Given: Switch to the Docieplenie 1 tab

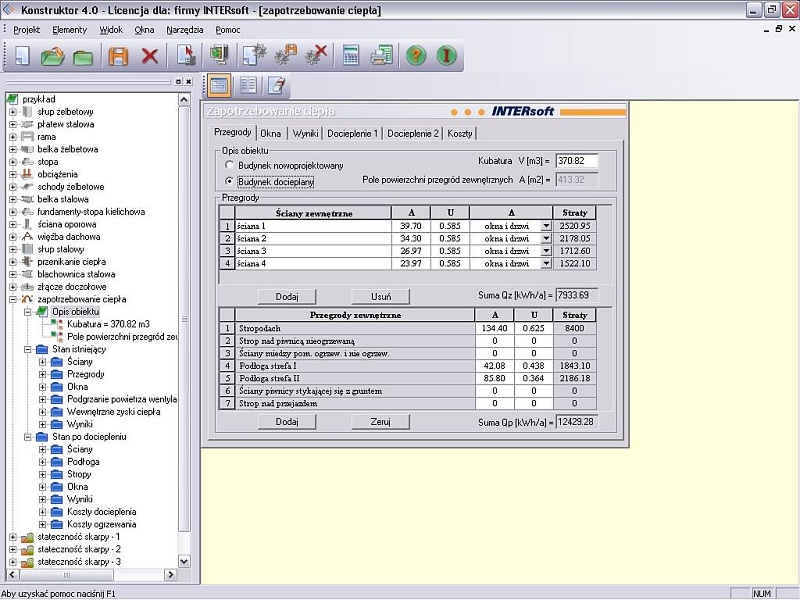Looking at the screenshot, I should [x=353, y=134].
